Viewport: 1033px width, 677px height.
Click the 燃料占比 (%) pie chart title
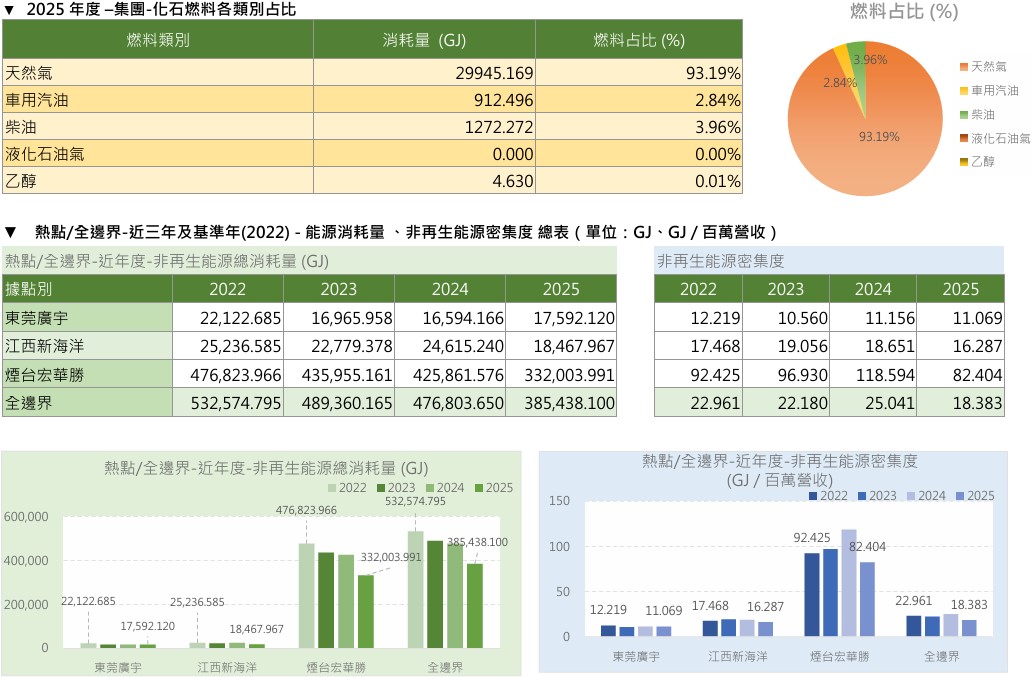[x=904, y=11]
